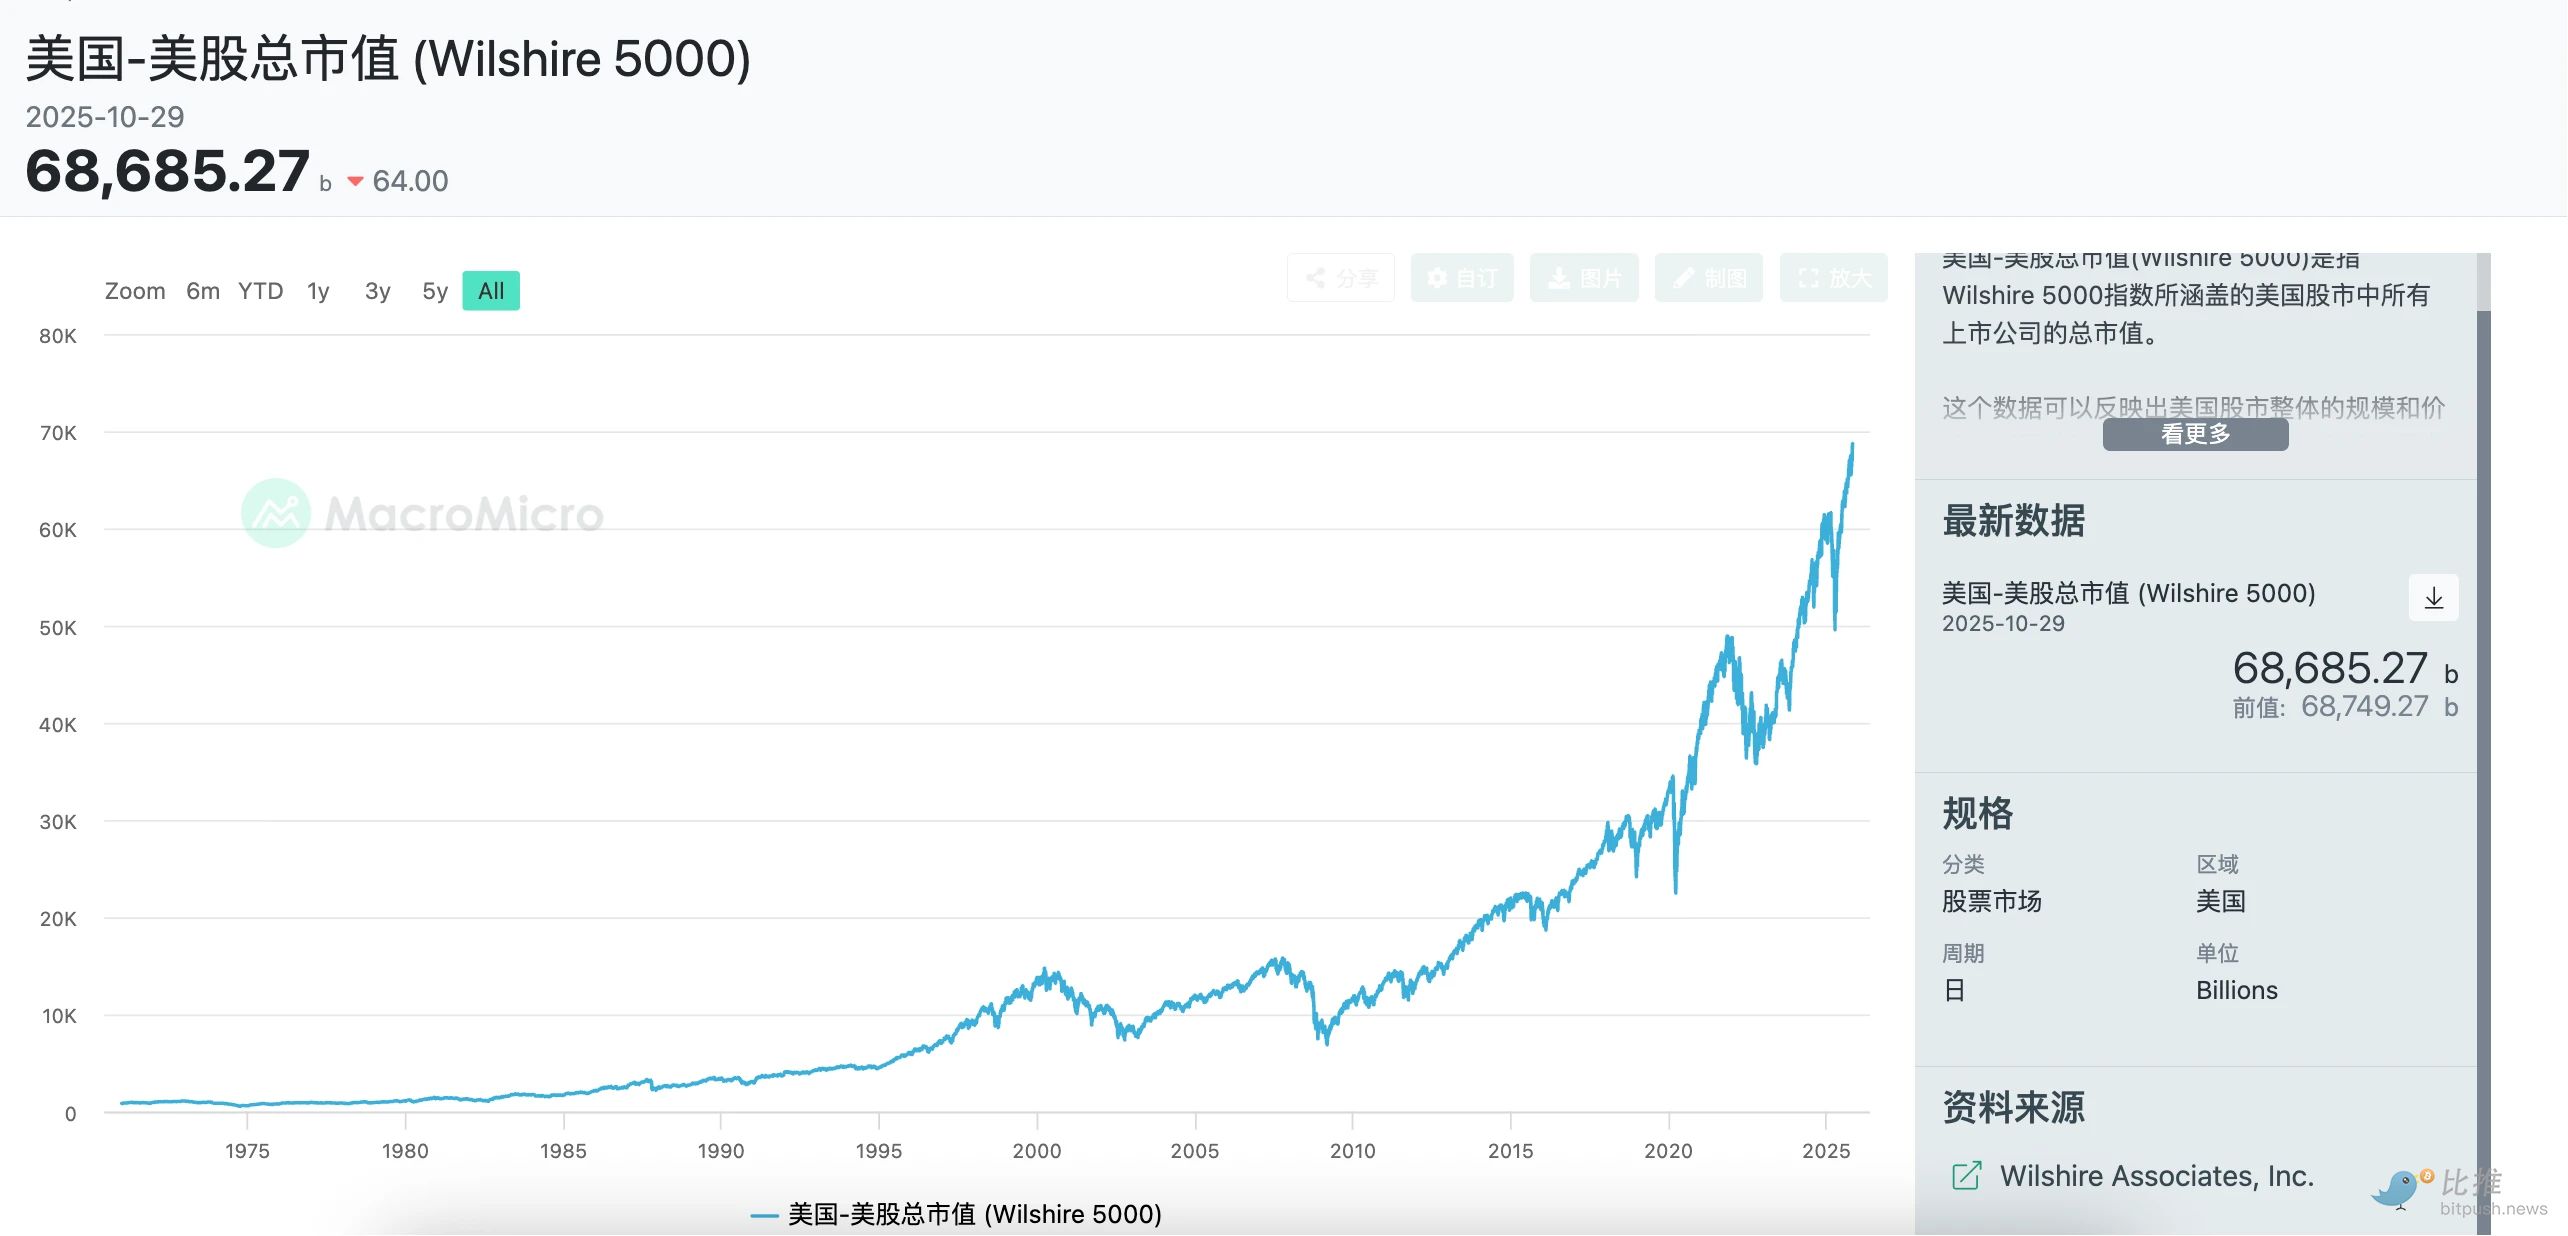Click the chart line's latest 2025 peak

pyautogui.click(x=1852, y=446)
